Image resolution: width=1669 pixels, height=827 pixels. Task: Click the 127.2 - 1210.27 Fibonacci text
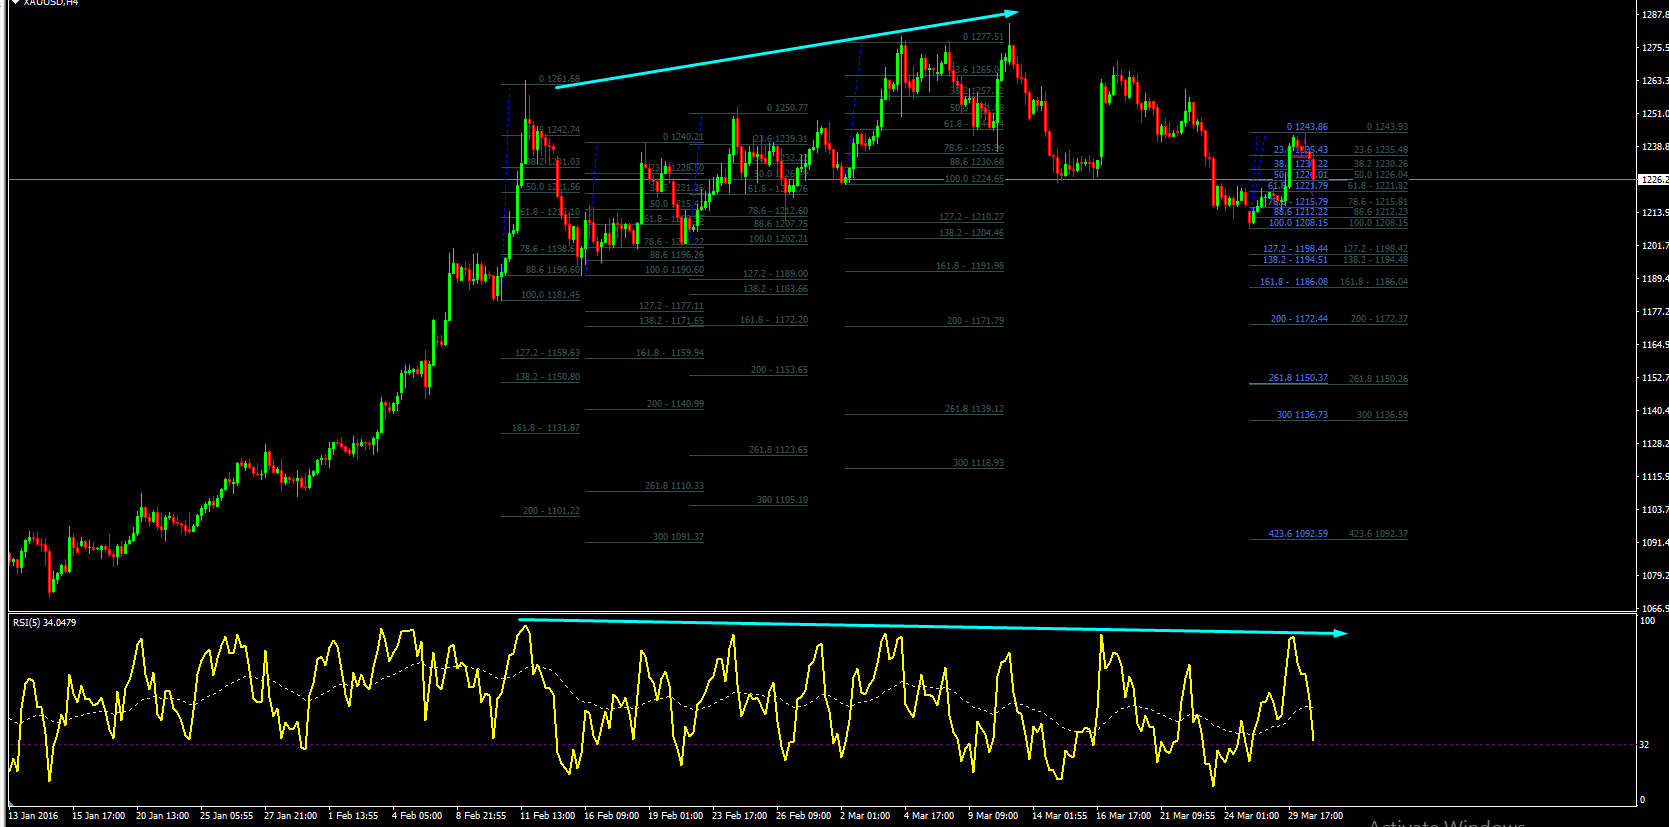pyautogui.click(x=971, y=217)
